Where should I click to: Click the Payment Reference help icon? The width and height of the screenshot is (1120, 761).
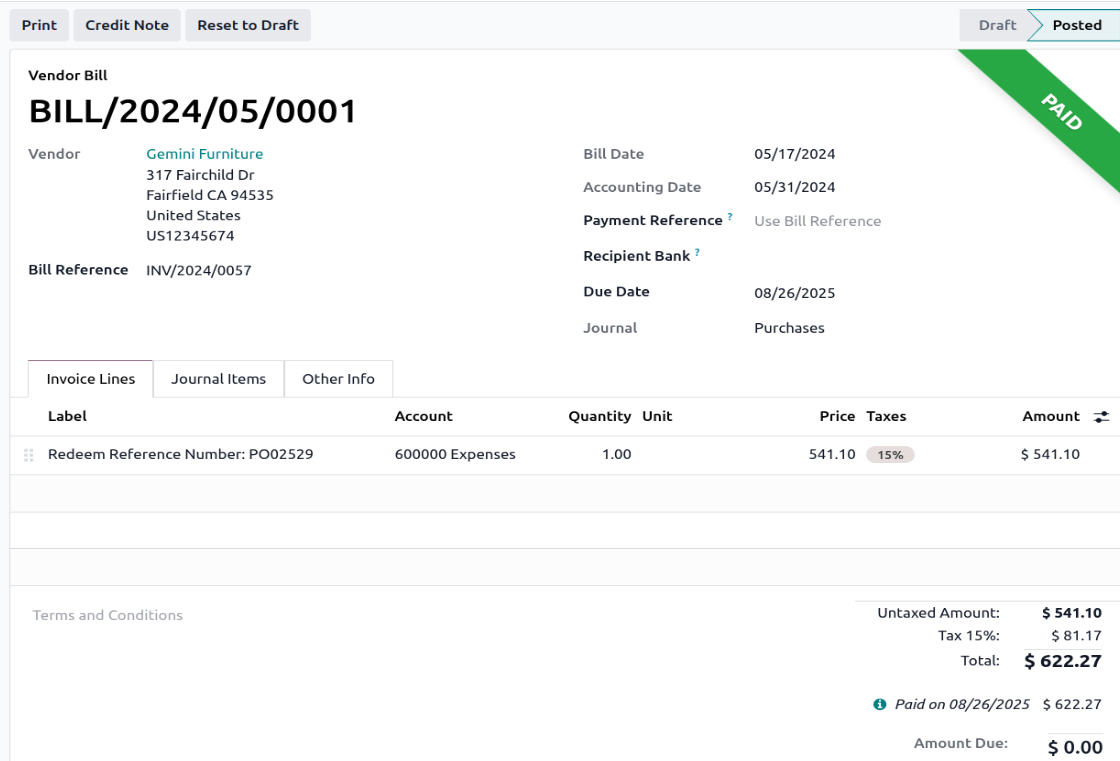(x=730, y=217)
